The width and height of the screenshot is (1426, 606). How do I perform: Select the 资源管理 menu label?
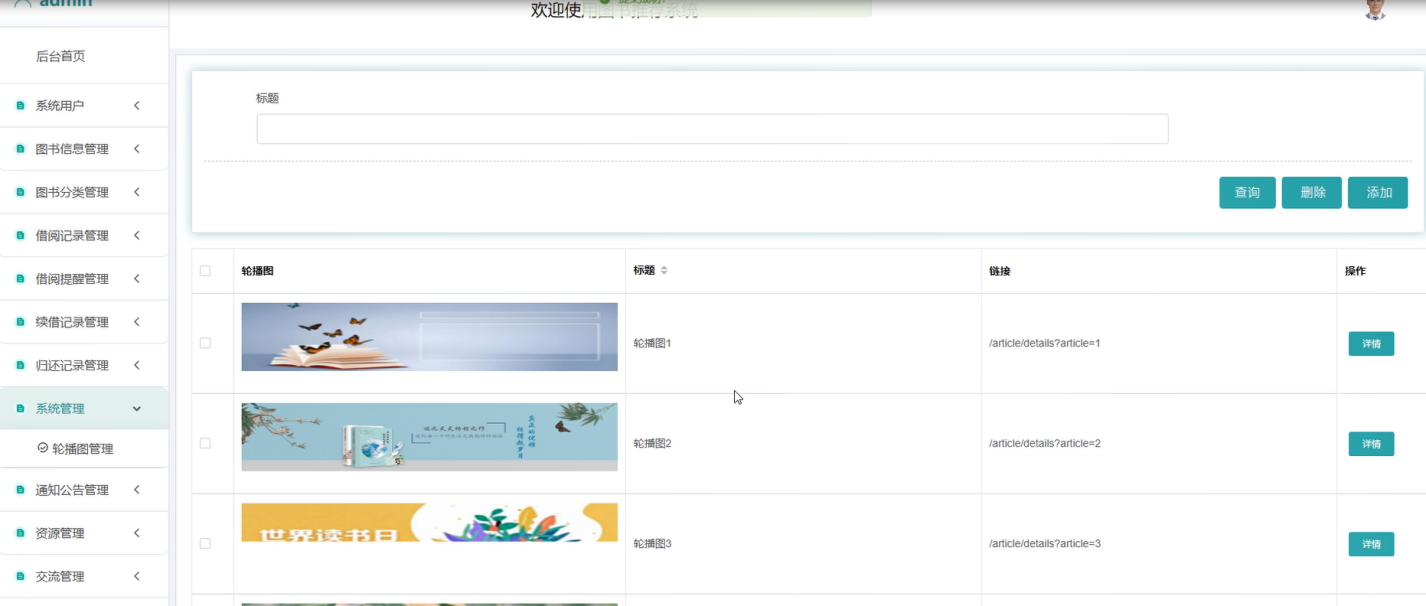60,533
